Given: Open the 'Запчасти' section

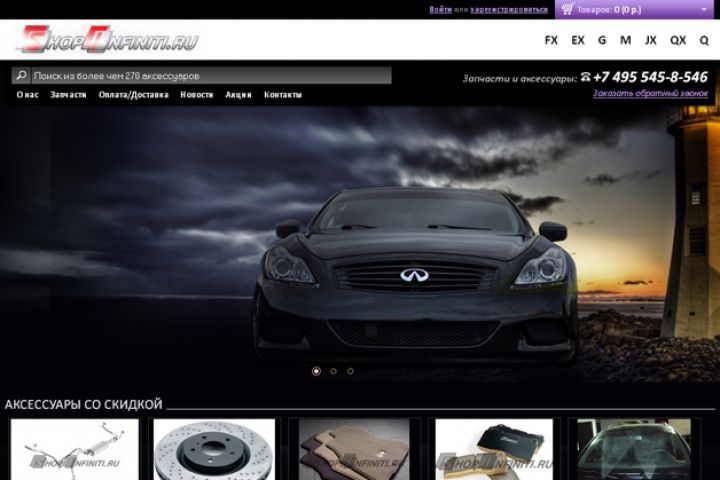Looking at the screenshot, I should (x=68, y=95).
